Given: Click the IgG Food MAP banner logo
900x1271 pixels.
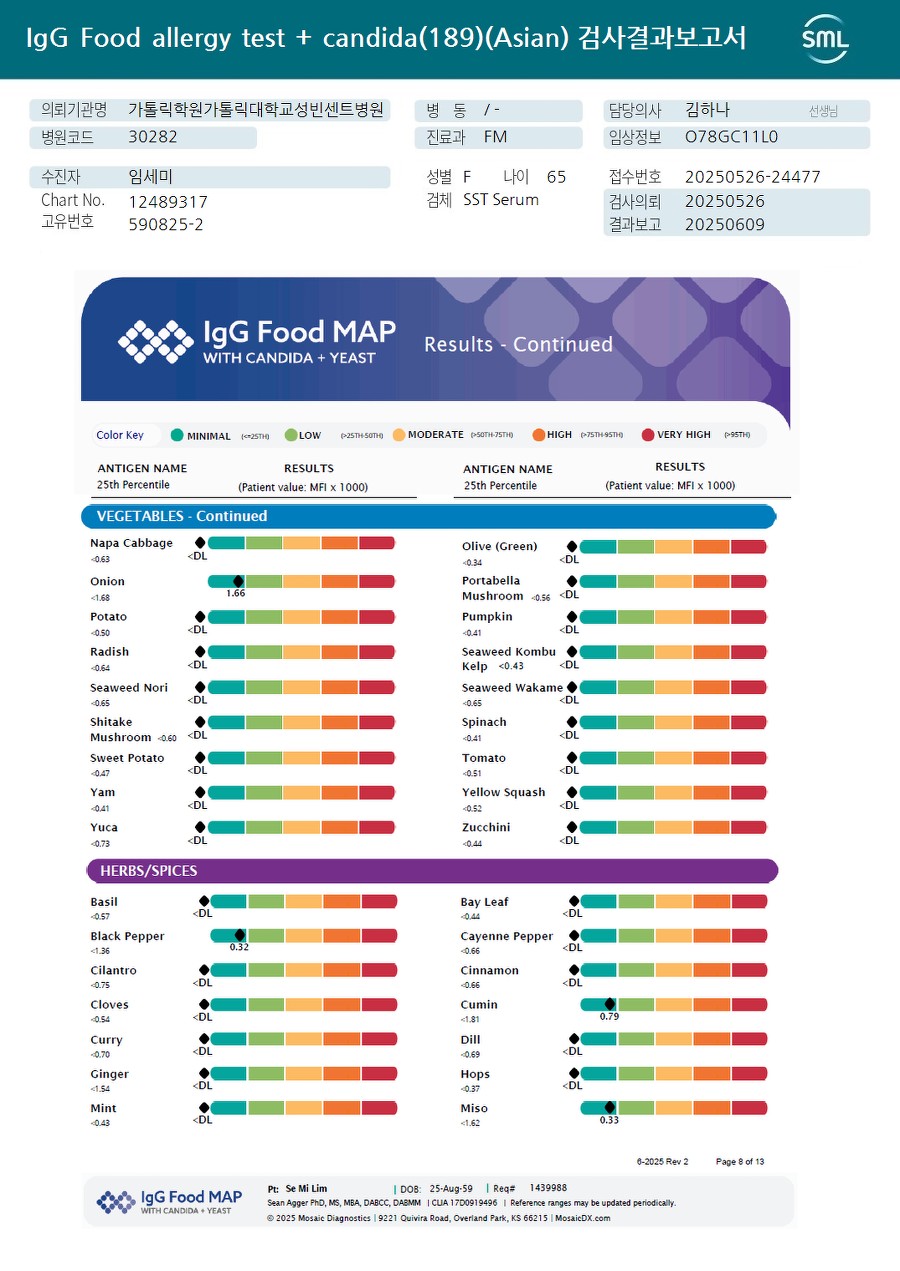Looking at the screenshot, I should point(257,341).
